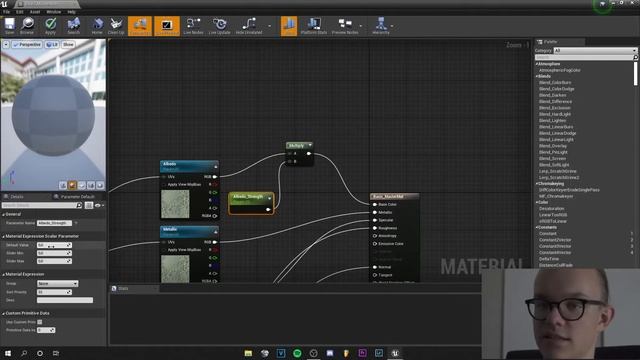Image resolution: width=640 pixels, height=360 pixels.
Task: Open the Search tool in the toolbar
Action: [x=73, y=26]
